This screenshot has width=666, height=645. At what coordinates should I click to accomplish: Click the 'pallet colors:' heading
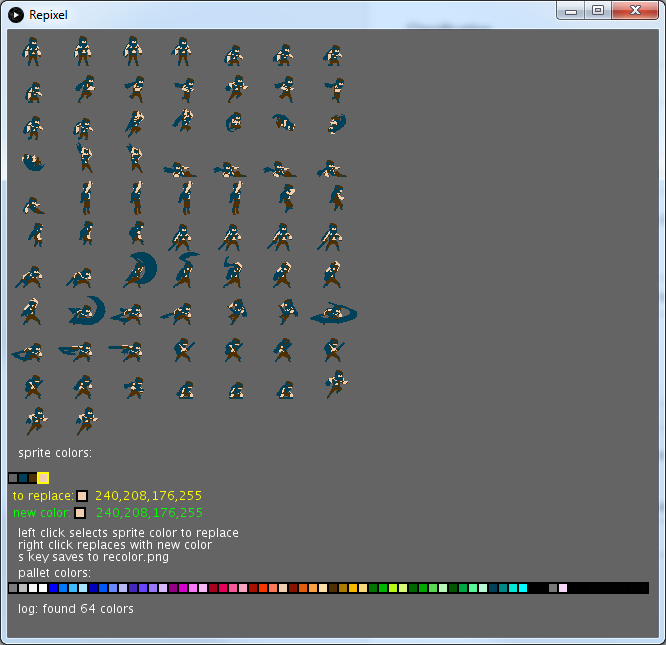(54, 573)
